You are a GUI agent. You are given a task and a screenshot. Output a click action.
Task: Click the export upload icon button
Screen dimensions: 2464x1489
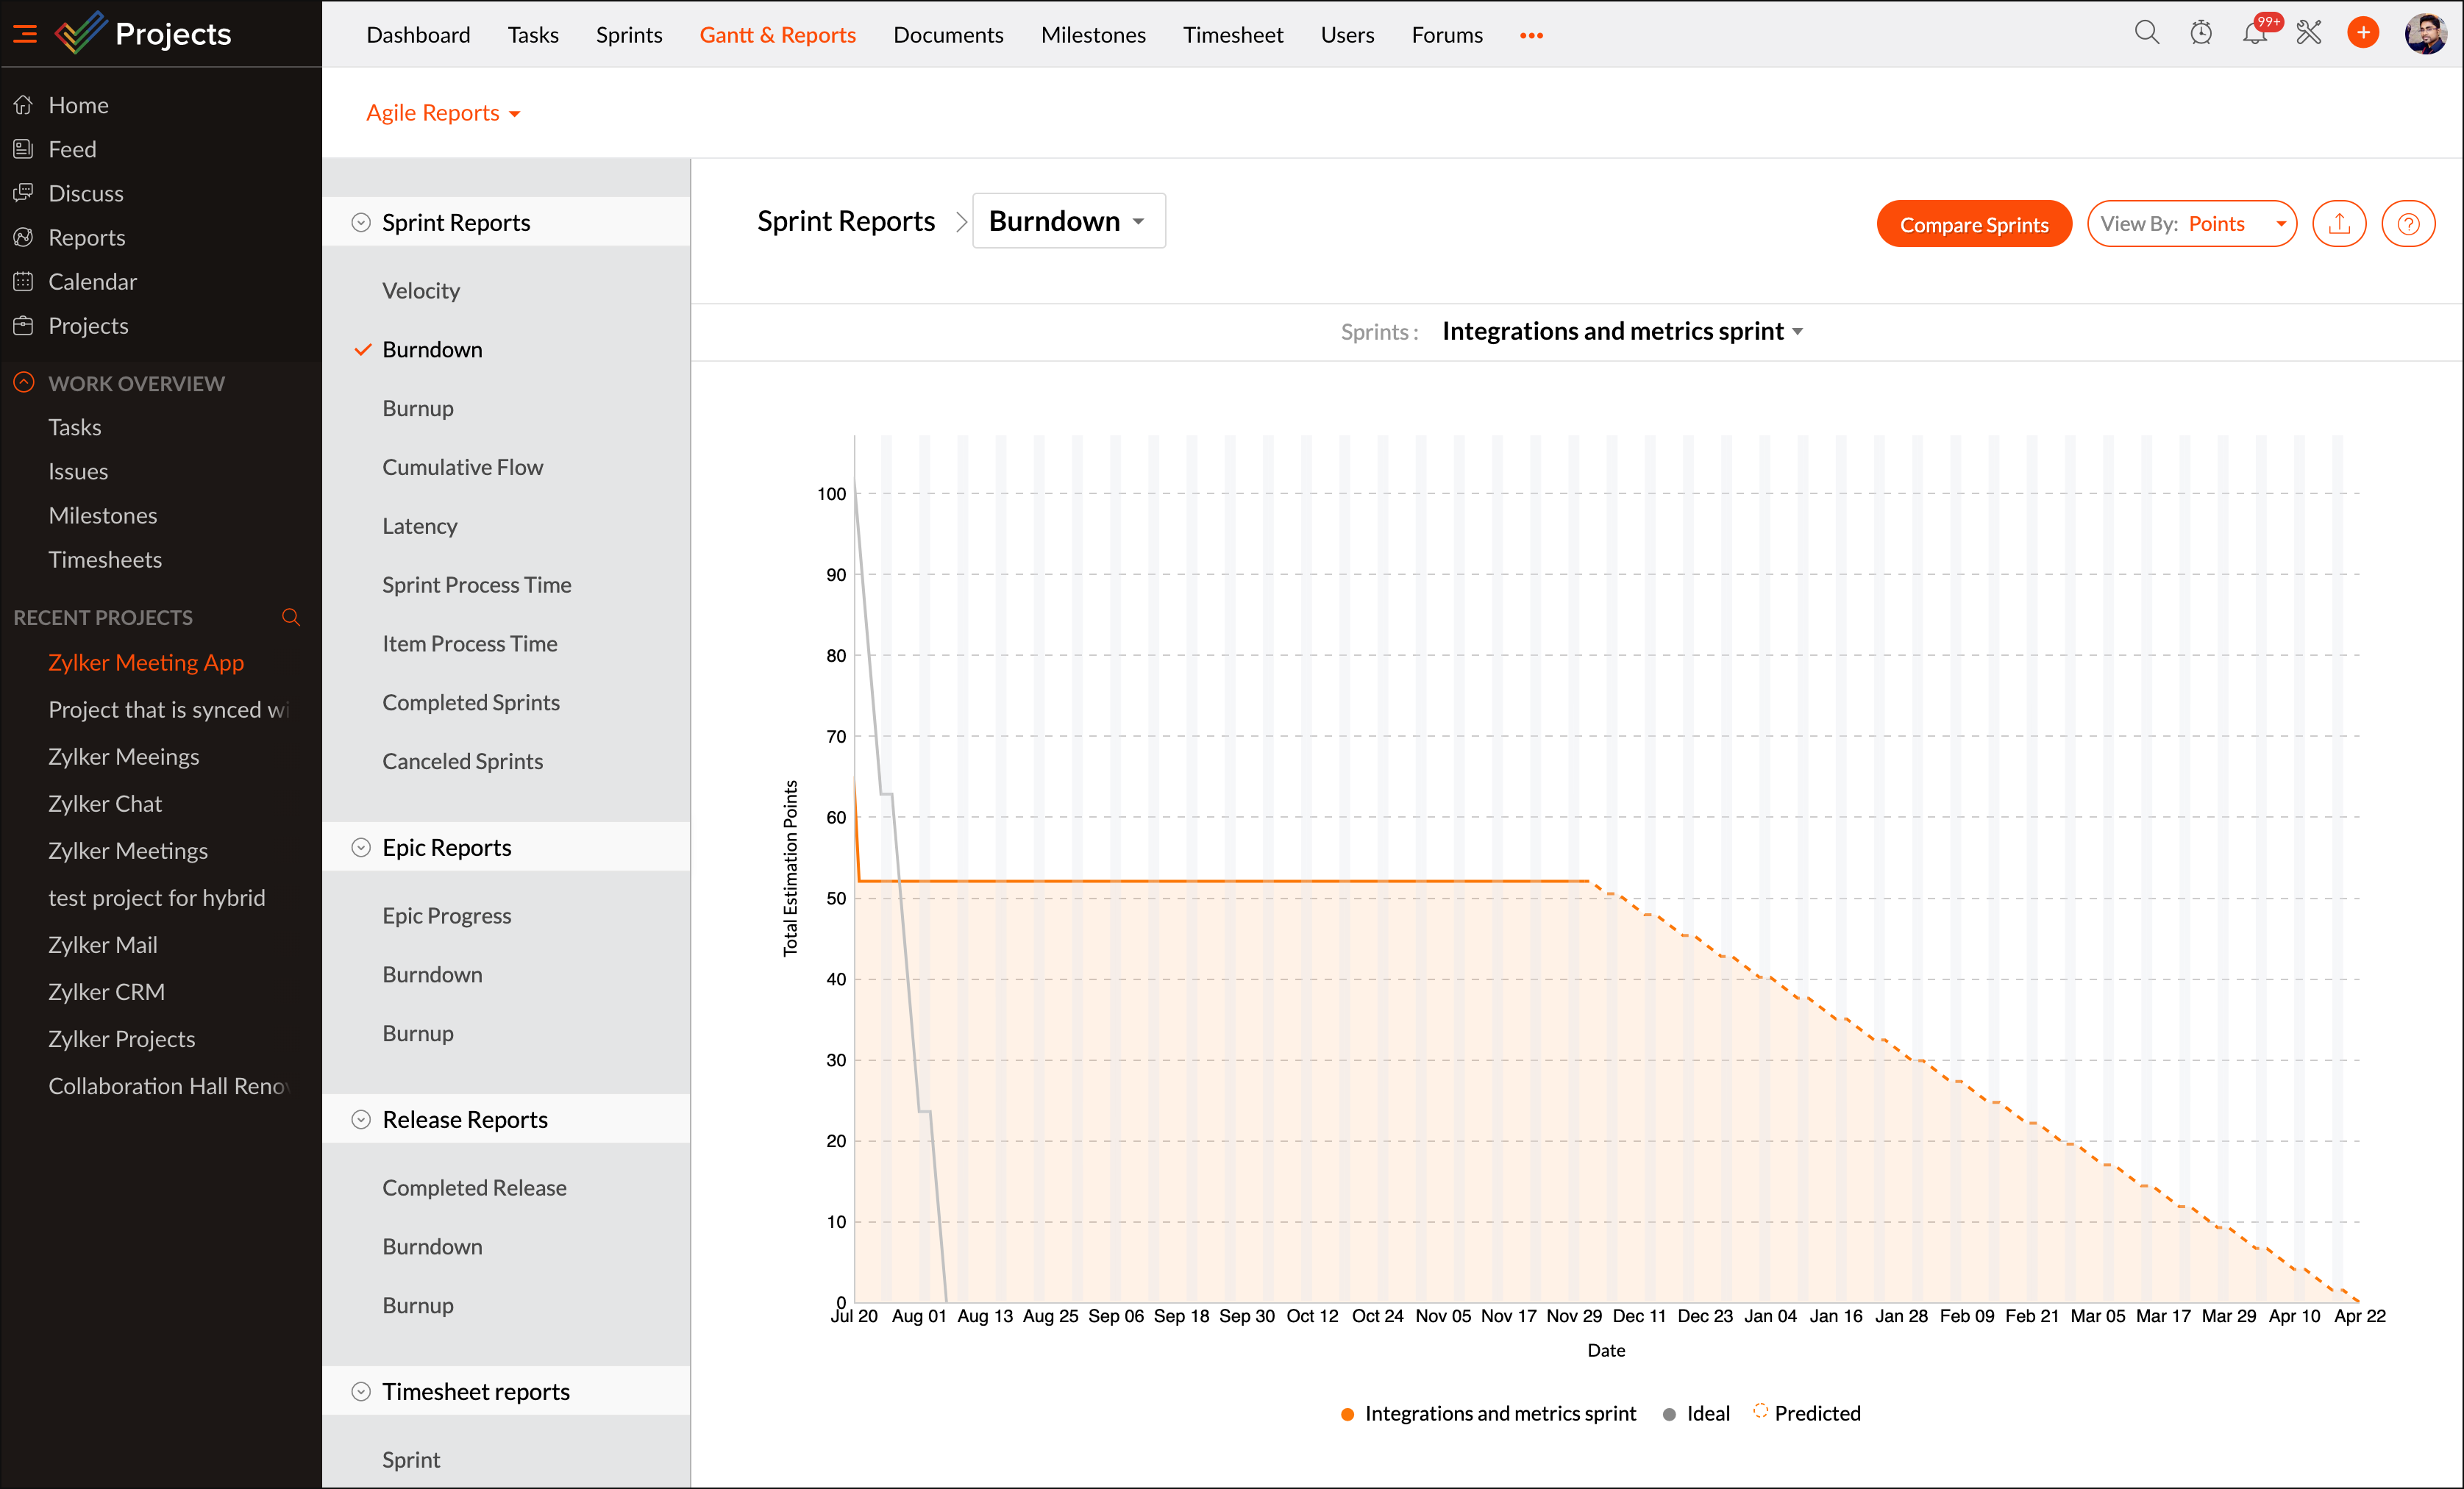point(2339,224)
